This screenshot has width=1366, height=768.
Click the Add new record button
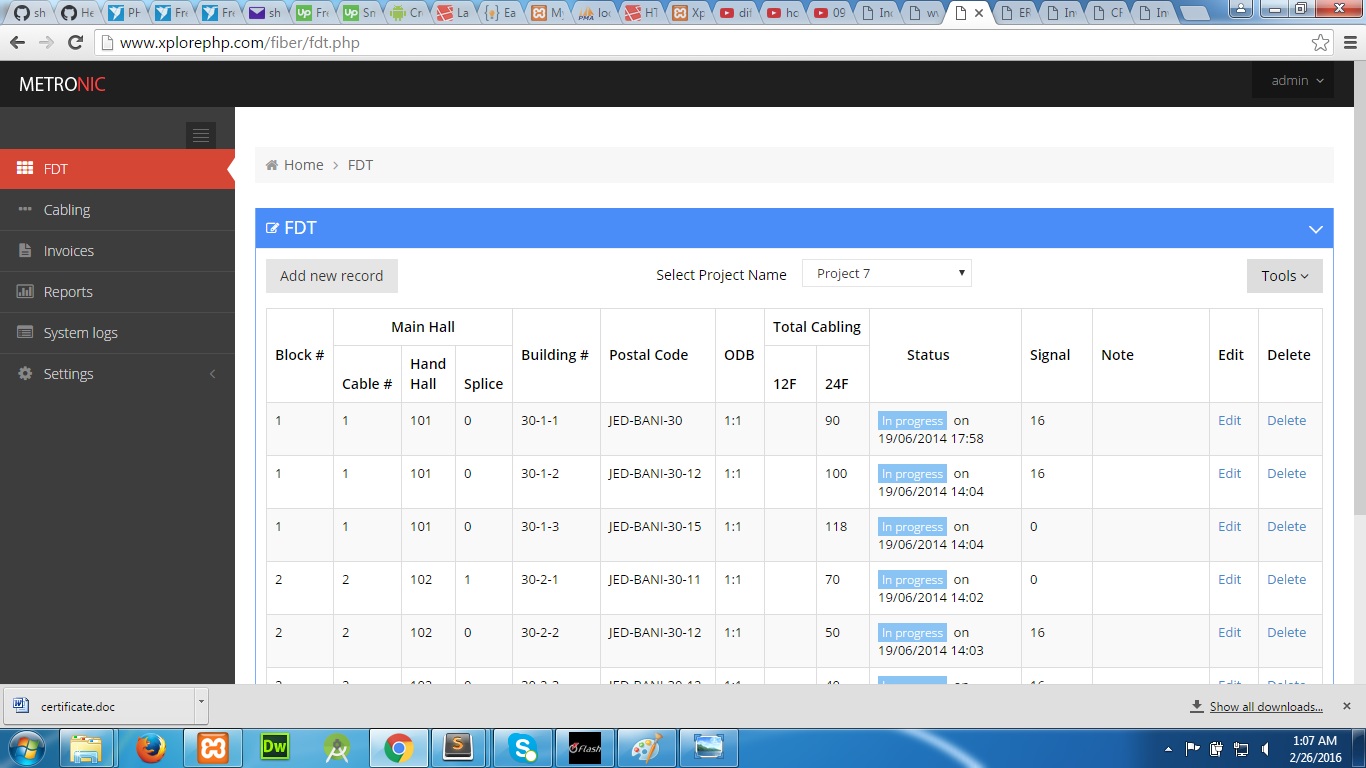pyautogui.click(x=331, y=276)
